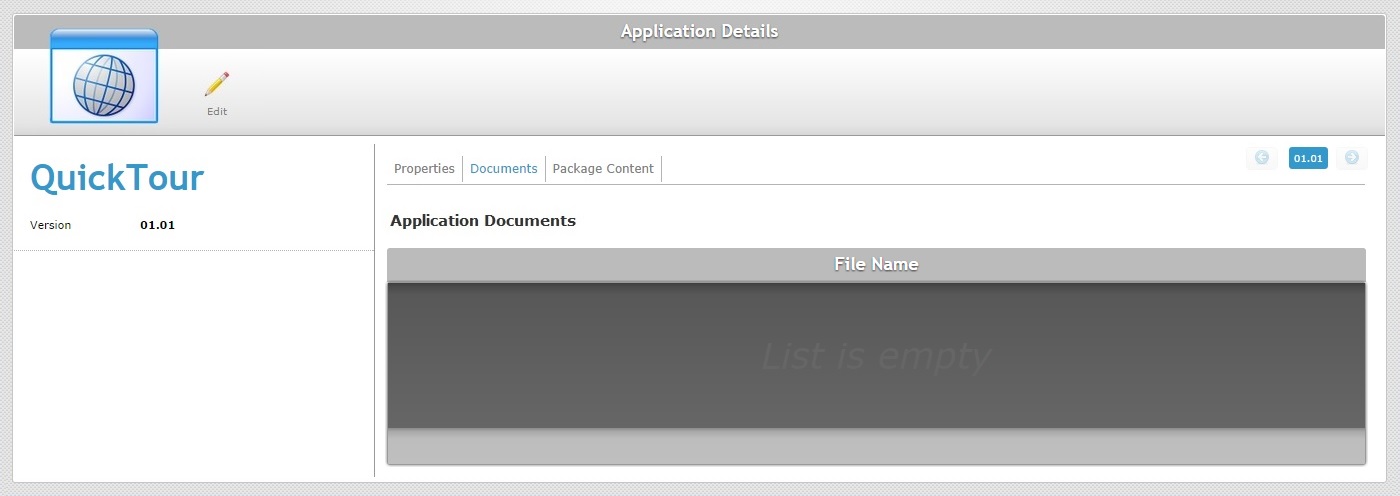This screenshot has width=1400, height=496.
Task: Click the Application Details title bar
Action: click(x=699, y=31)
